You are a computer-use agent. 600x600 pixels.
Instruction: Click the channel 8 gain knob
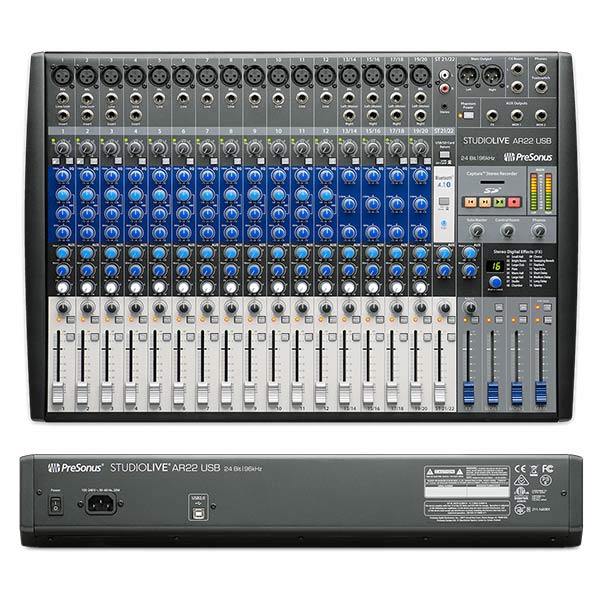[231, 148]
